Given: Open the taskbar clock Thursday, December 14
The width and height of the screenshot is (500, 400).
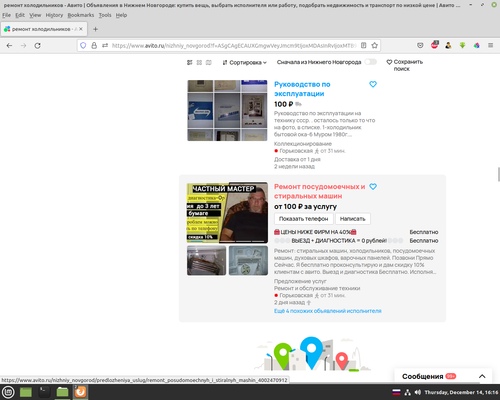Looking at the screenshot, I should [x=461, y=392].
